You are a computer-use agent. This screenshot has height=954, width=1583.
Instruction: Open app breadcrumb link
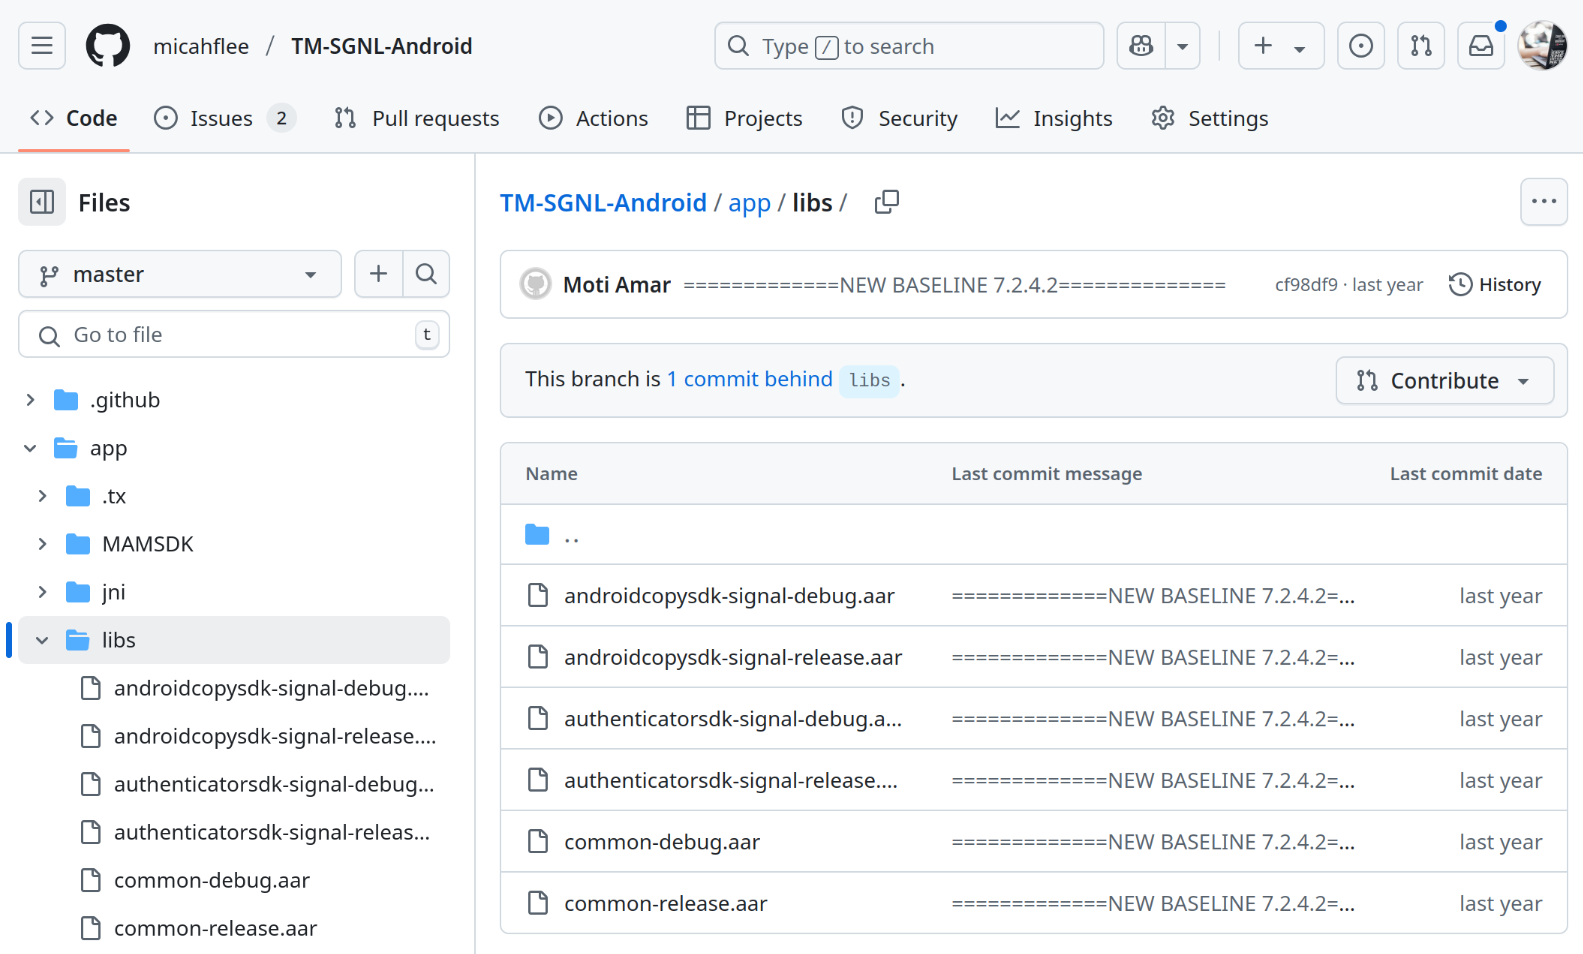(x=749, y=203)
